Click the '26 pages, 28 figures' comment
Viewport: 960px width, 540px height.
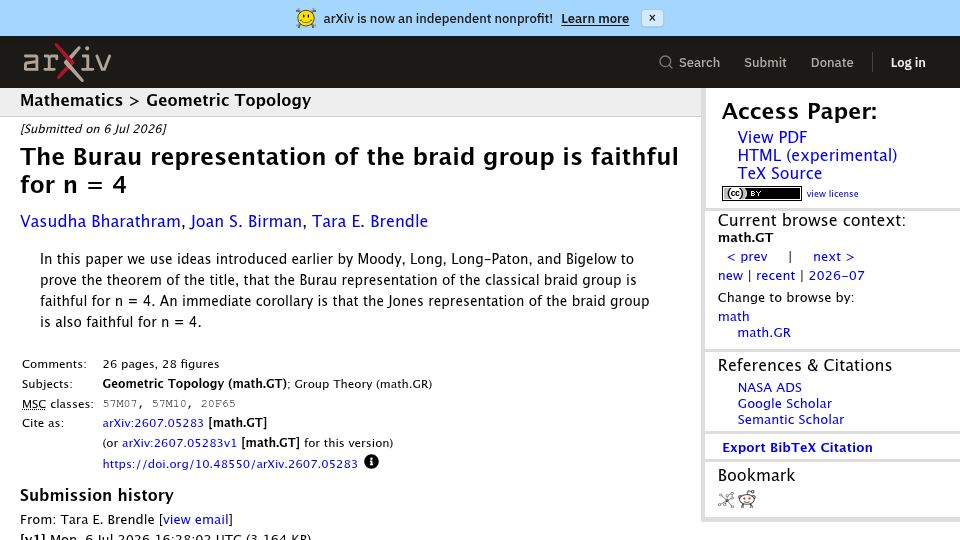click(x=161, y=364)
